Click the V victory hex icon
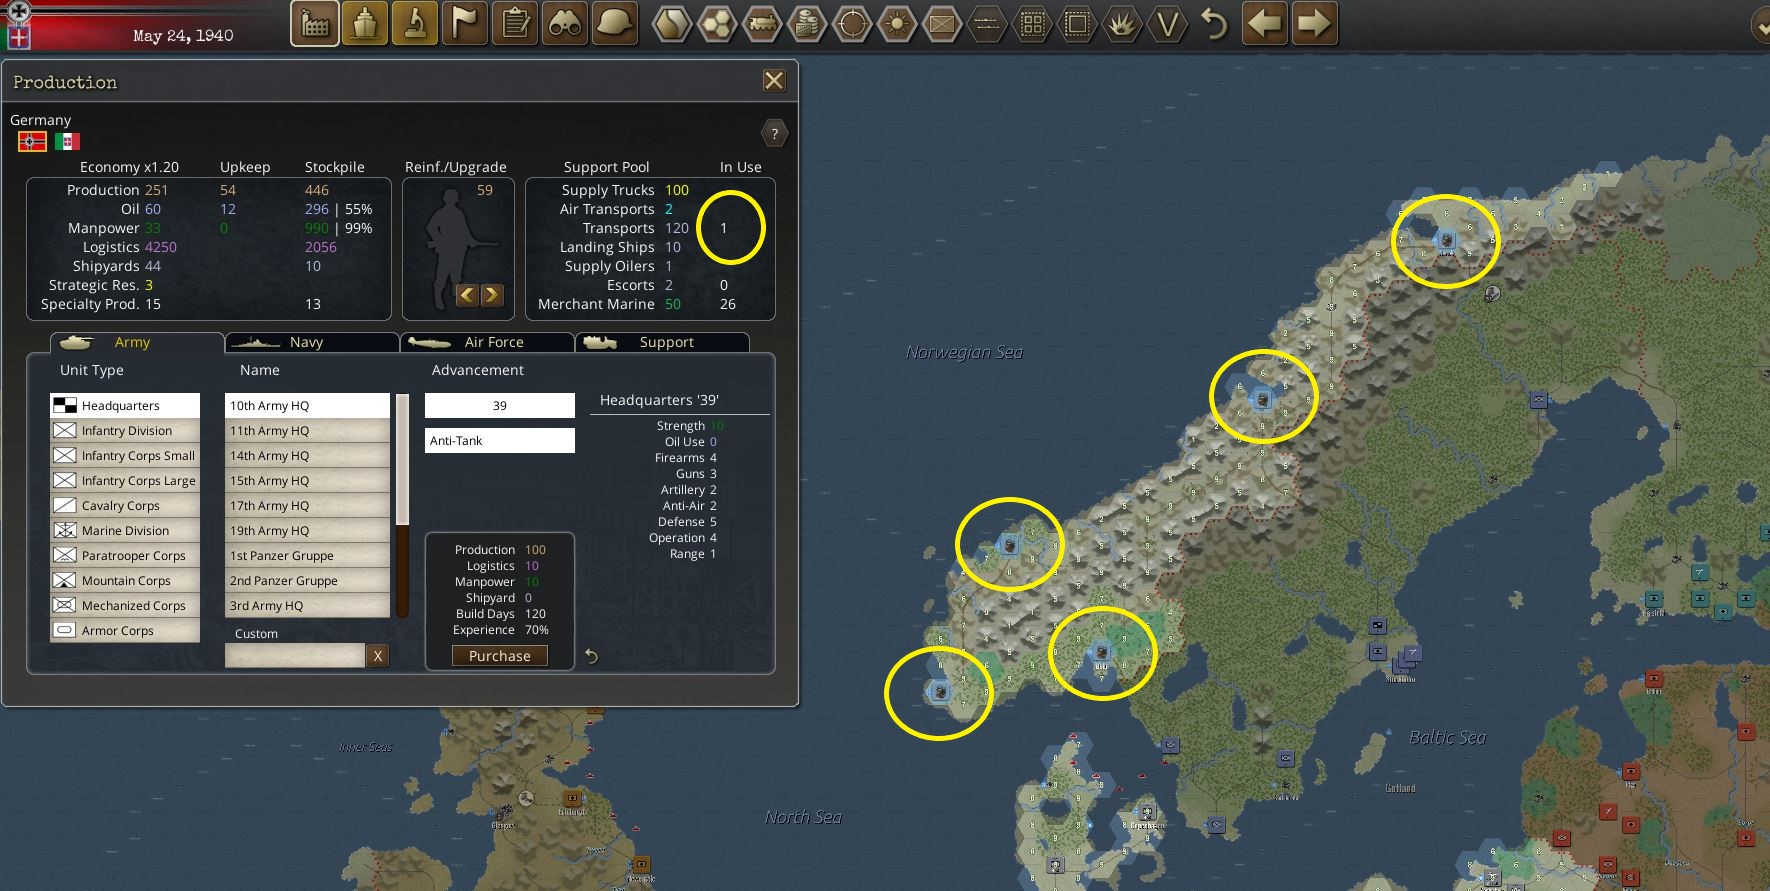This screenshot has height=891, width=1770. pos(1167,23)
